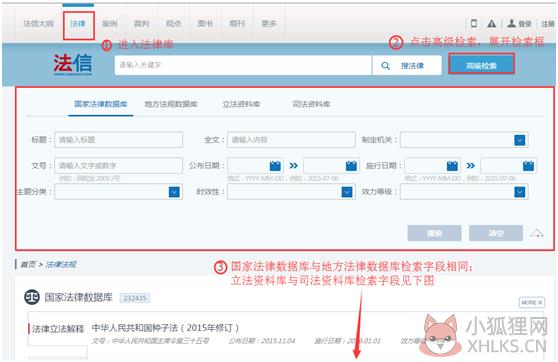Viewport: 558px width, 362px height.
Task: Focus the 全文 content input field
Action: [291, 140]
